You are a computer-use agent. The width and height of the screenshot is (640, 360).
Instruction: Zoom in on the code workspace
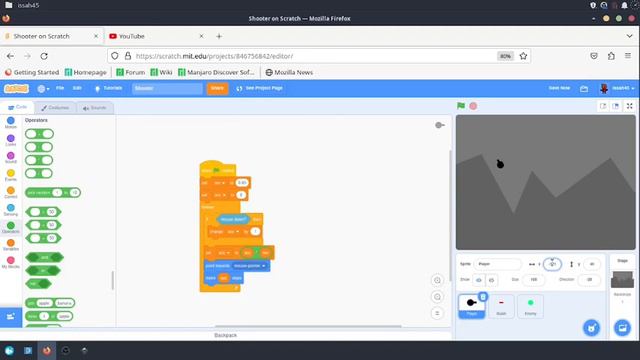tap(437, 280)
